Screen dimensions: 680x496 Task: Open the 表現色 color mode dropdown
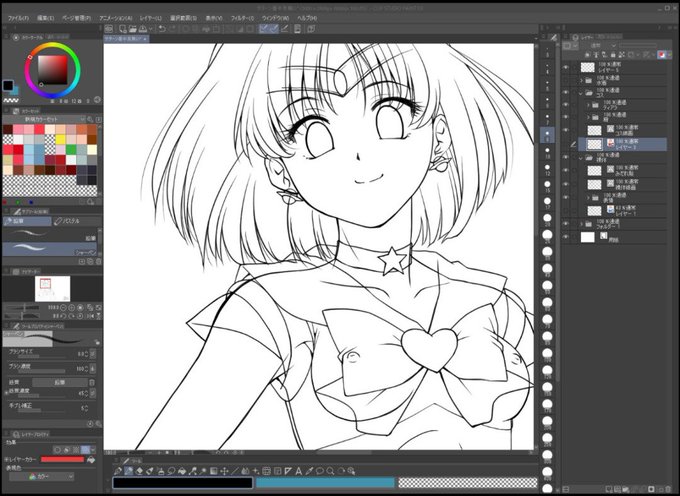(41, 476)
